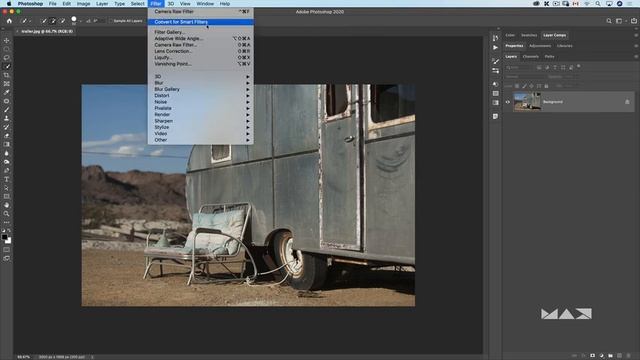Select the Blur tool
Viewport: 640px width, 360px height.
tap(7, 153)
